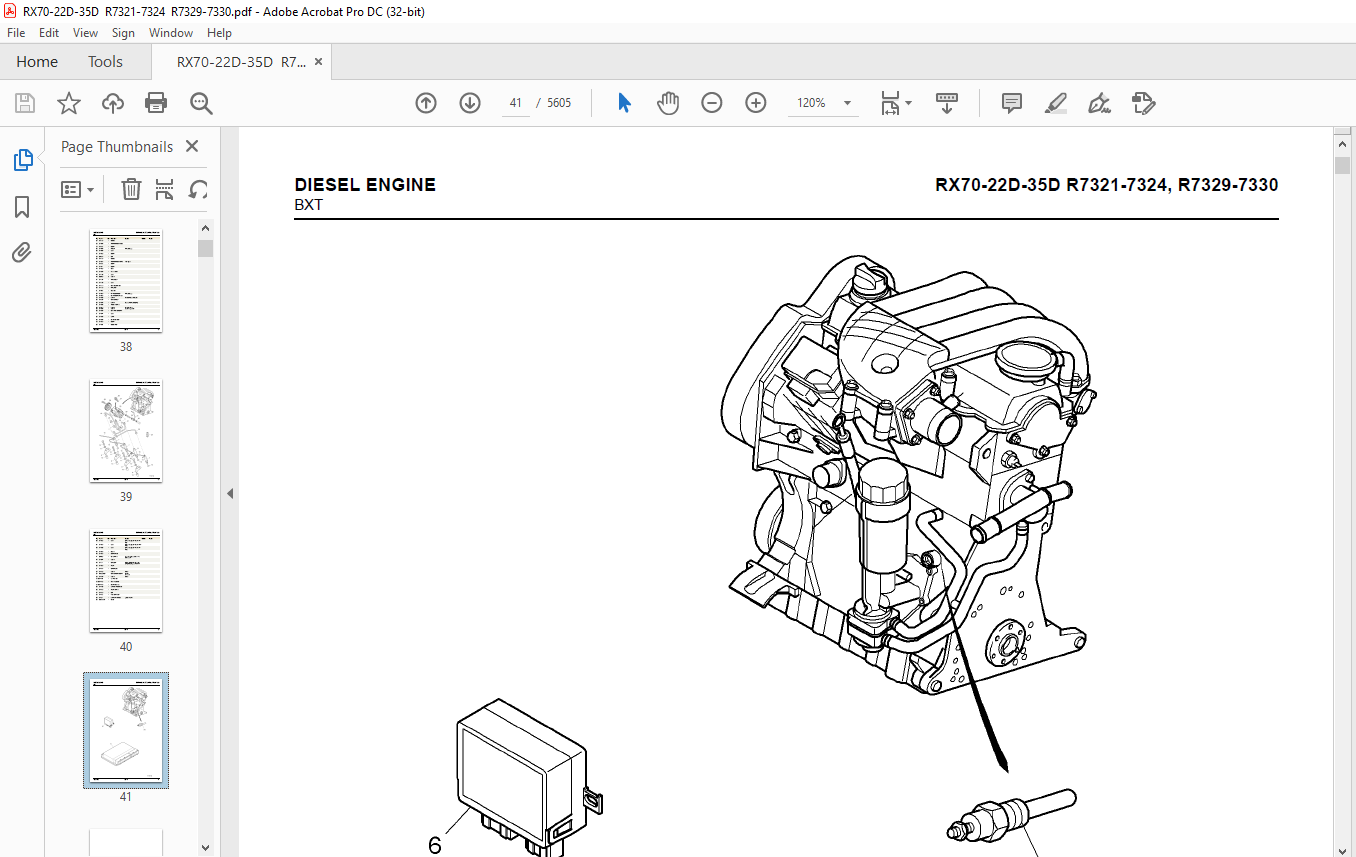1356x857 pixels.
Task: Click the read mode scrolling icon
Action: [x=946, y=103]
